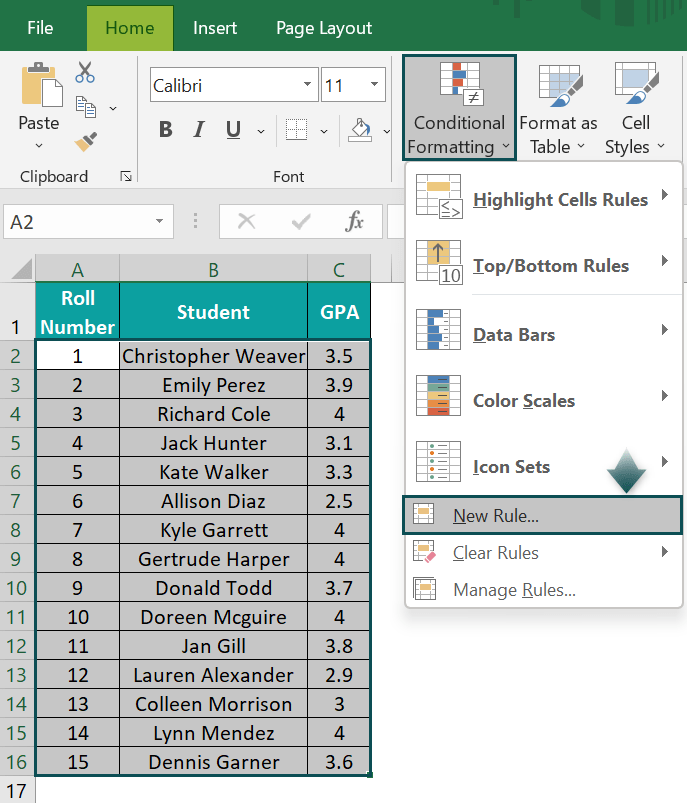The width and height of the screenshot is (687, 803).
Task: Open the Clipboard pane launcher
Action: click(x=128, y=176)
